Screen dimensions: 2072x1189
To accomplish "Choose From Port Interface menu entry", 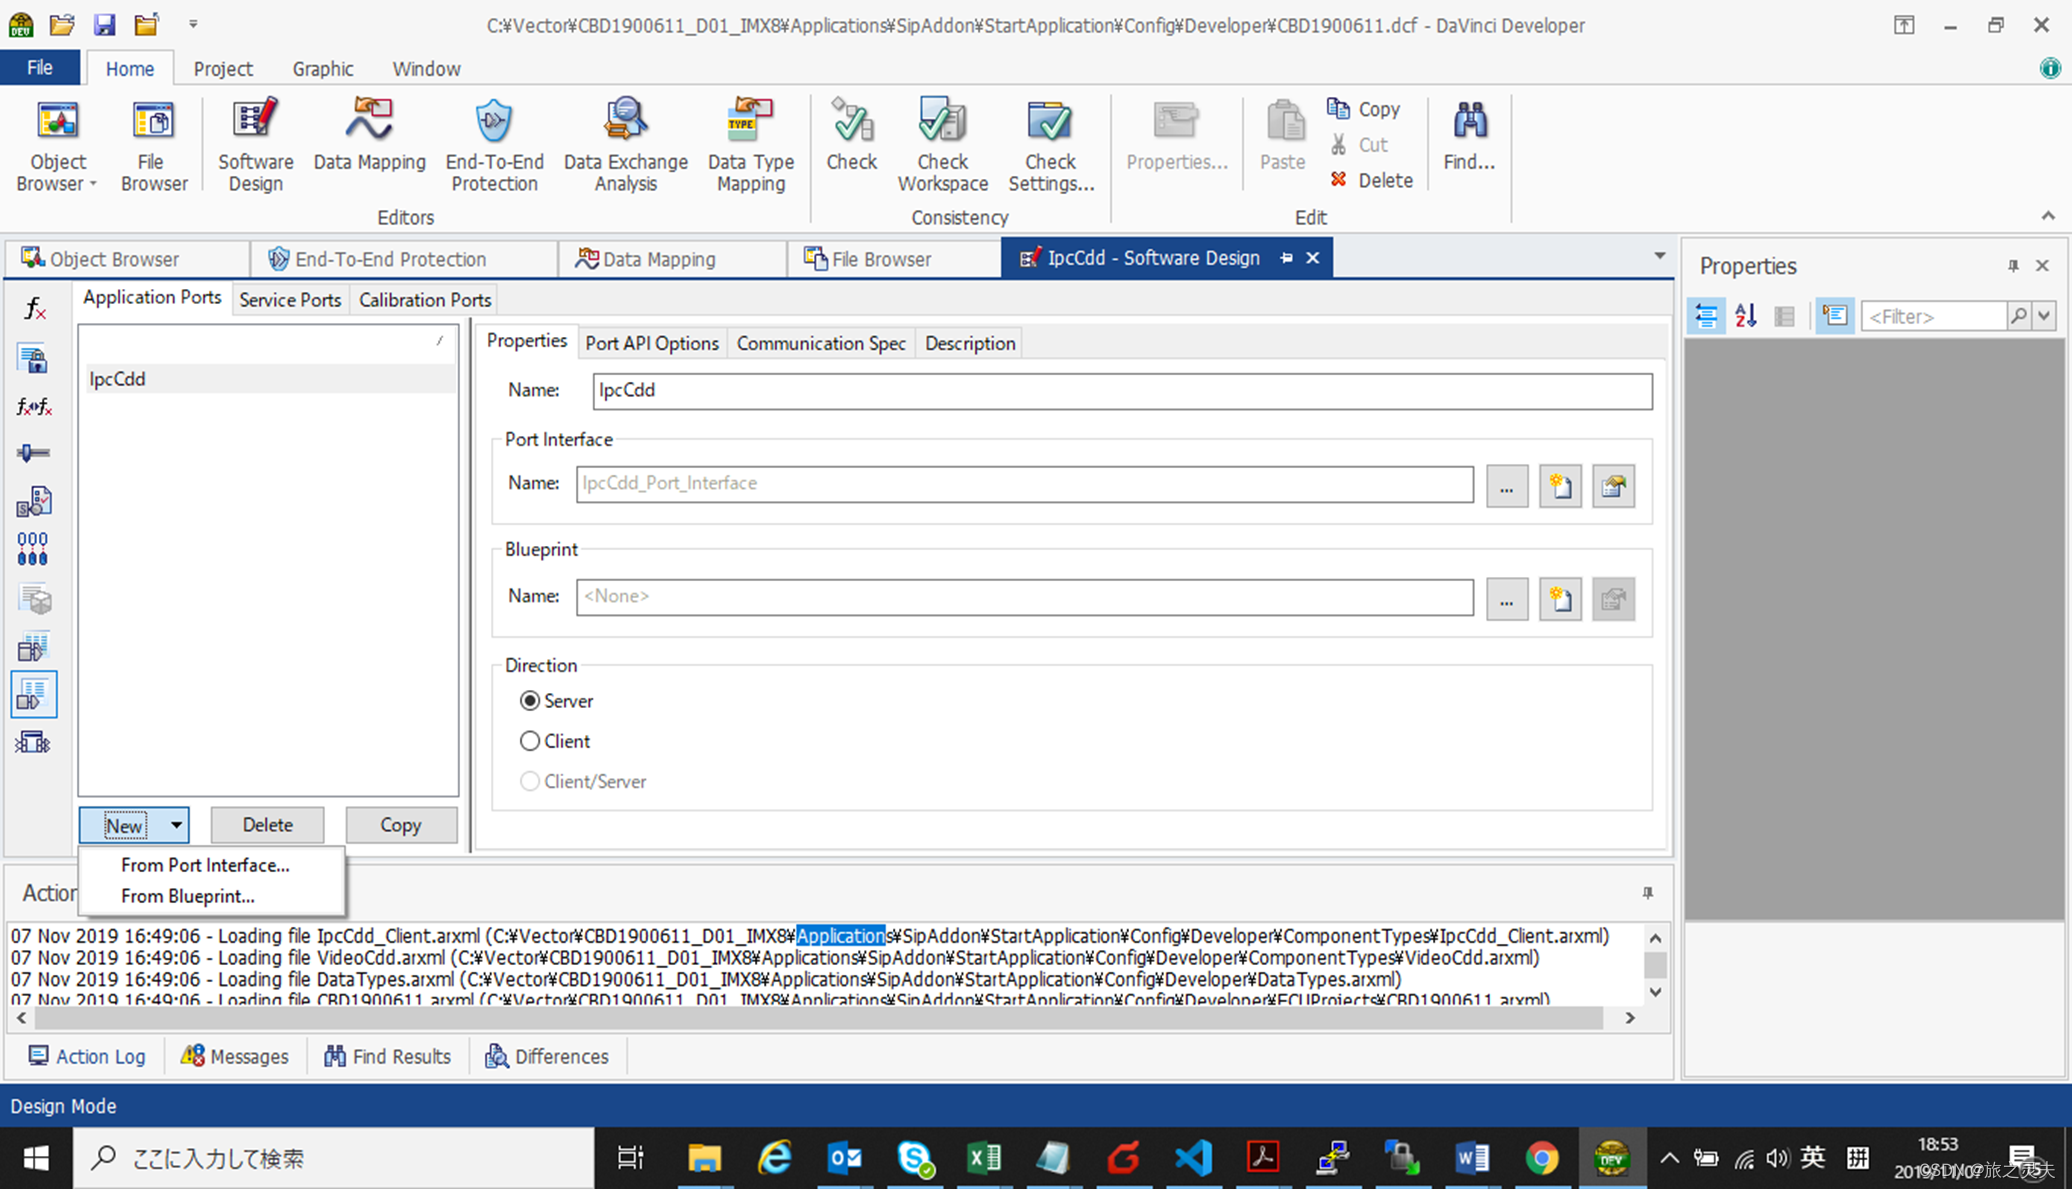I will pos(205,865).
